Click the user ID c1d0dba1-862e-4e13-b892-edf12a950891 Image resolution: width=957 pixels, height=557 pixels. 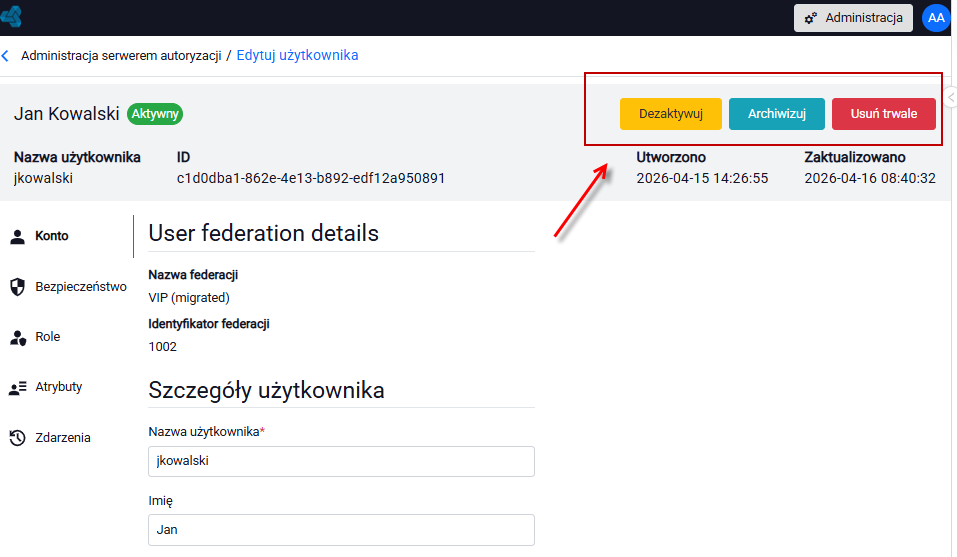(x=311, y=178)
